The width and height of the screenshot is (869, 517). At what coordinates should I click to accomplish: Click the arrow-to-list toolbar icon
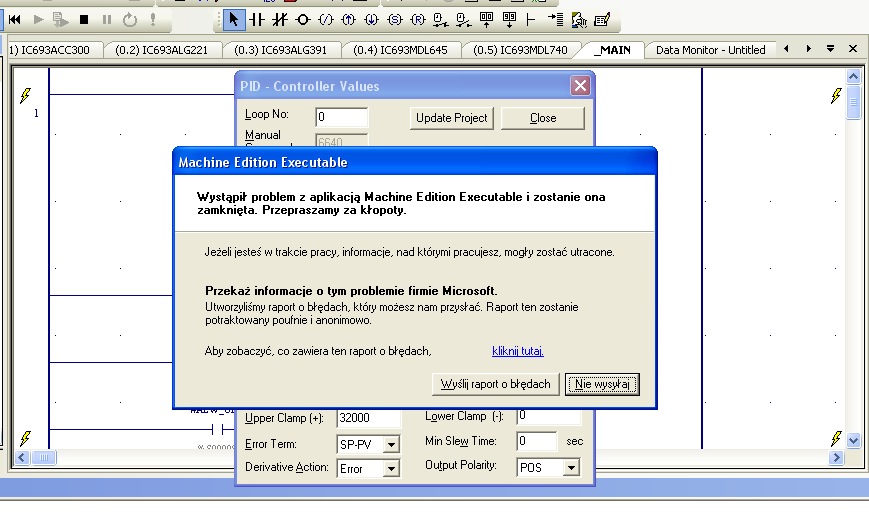pos(555,20)
